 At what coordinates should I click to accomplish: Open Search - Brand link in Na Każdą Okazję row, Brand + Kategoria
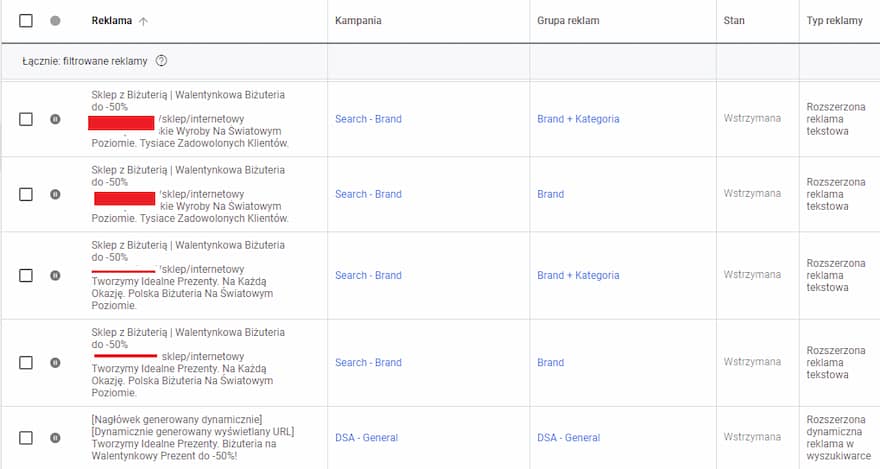pos(368,275)
